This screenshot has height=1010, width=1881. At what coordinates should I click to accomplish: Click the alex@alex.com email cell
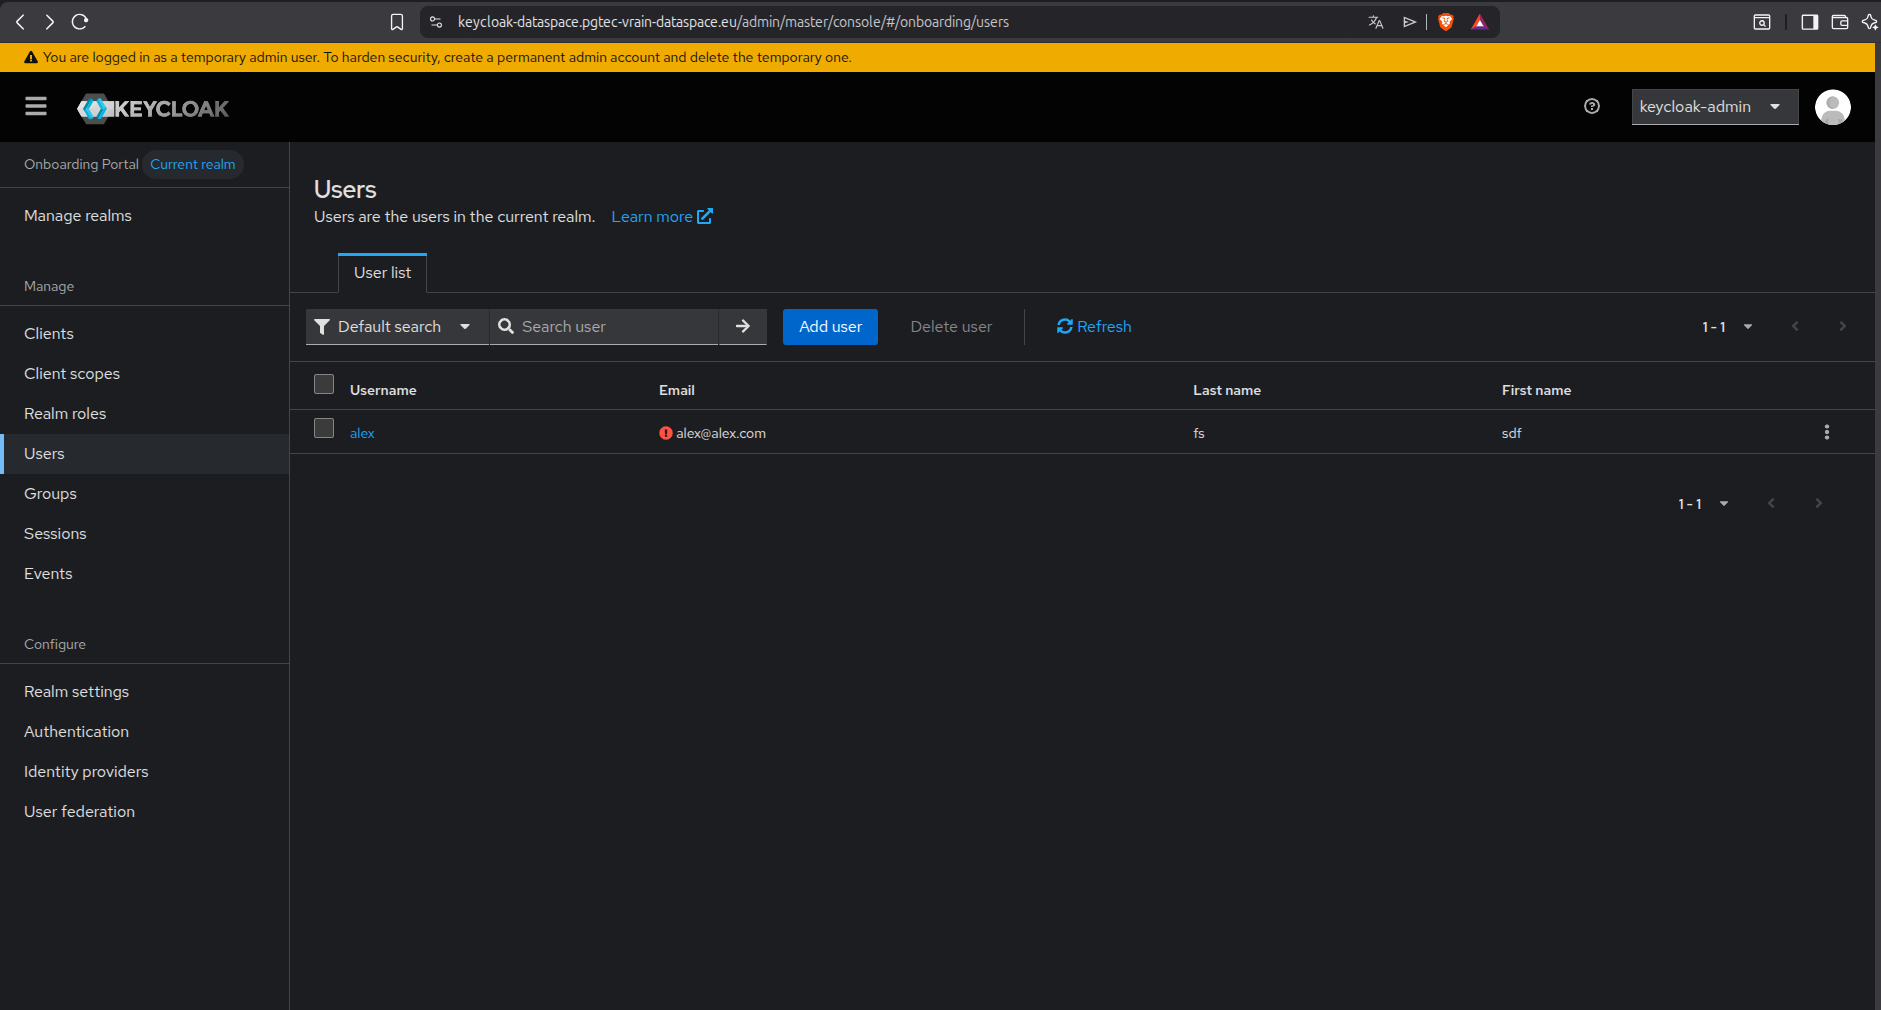point(720,433)
